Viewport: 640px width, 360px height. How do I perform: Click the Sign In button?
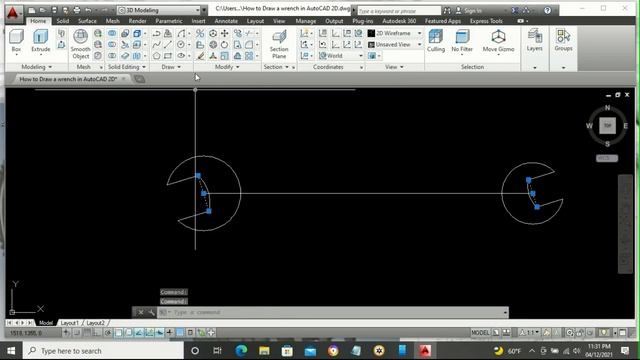469,11
